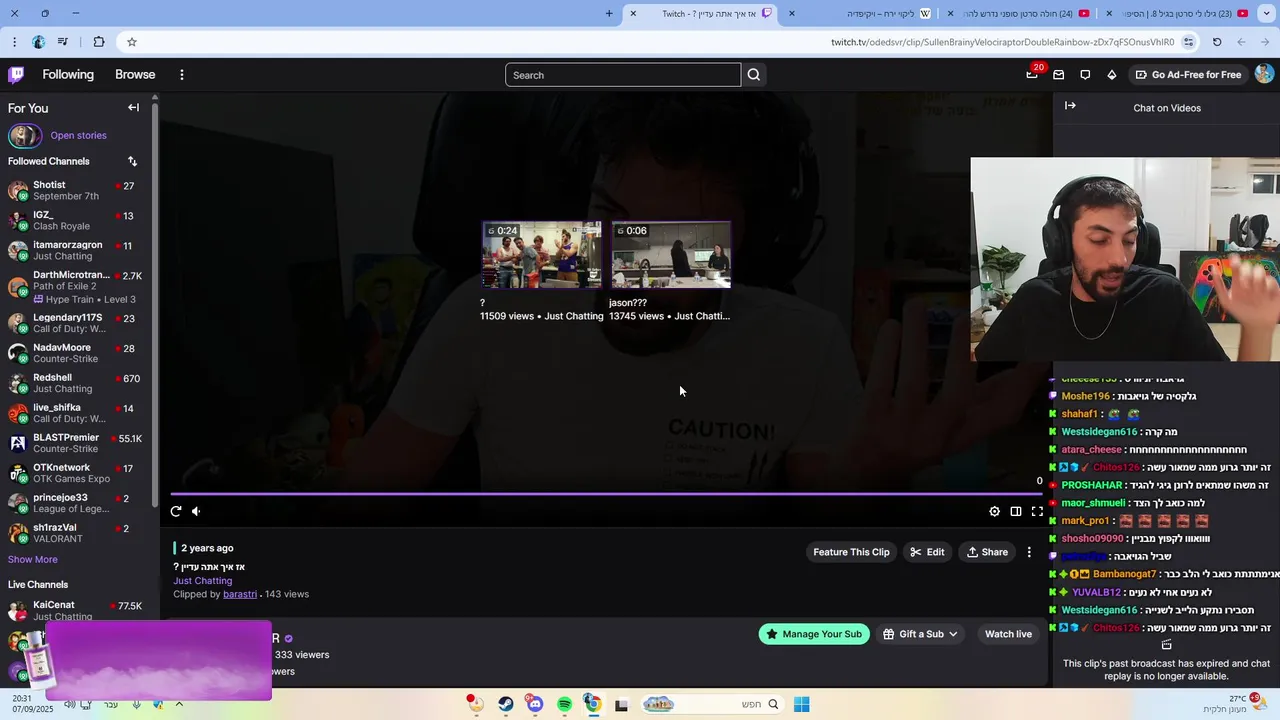The image size is (1280, 720).
Task: Sort followed channels with arrows icon
Action: [132, 161]
